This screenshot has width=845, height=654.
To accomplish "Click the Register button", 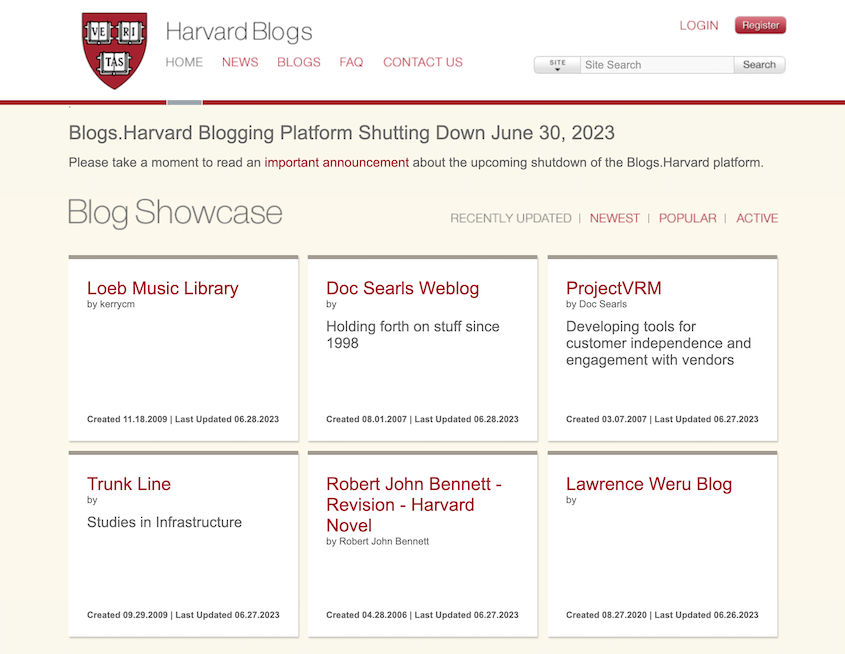I will click(760, 25).
